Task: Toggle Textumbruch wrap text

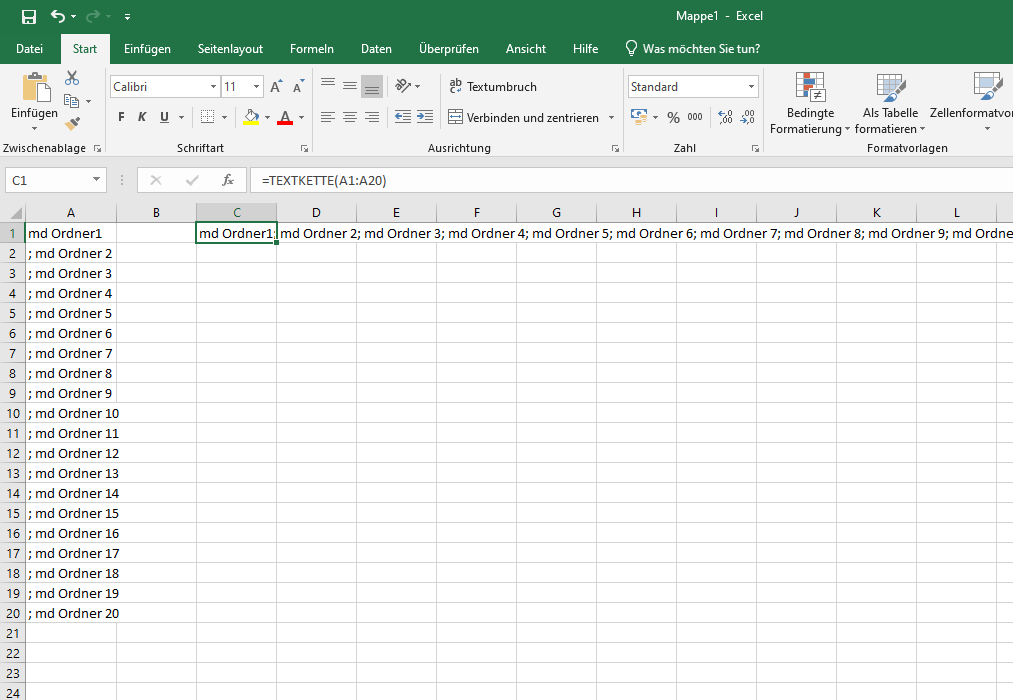Action: point(493,87)
